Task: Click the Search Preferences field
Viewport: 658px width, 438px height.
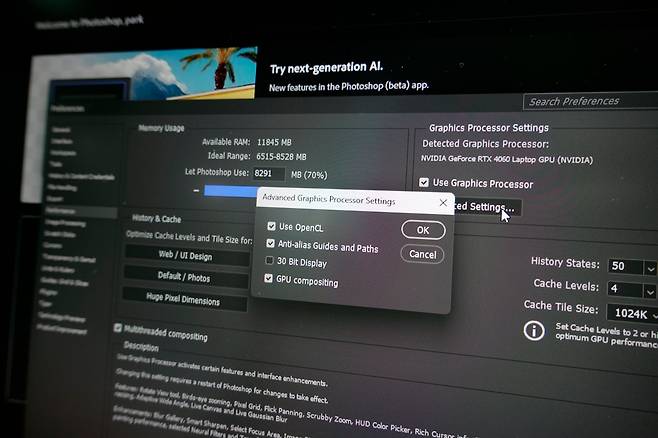Action: coord(590,101)
